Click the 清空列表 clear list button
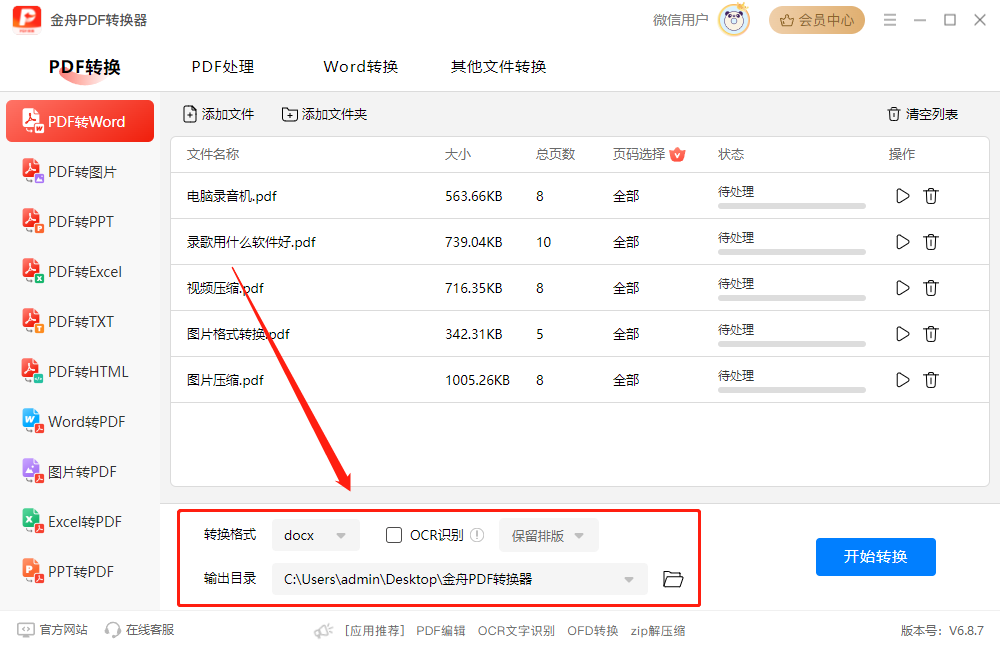The width and height of the screenshot is (1000, 650). tap(922, 114)
